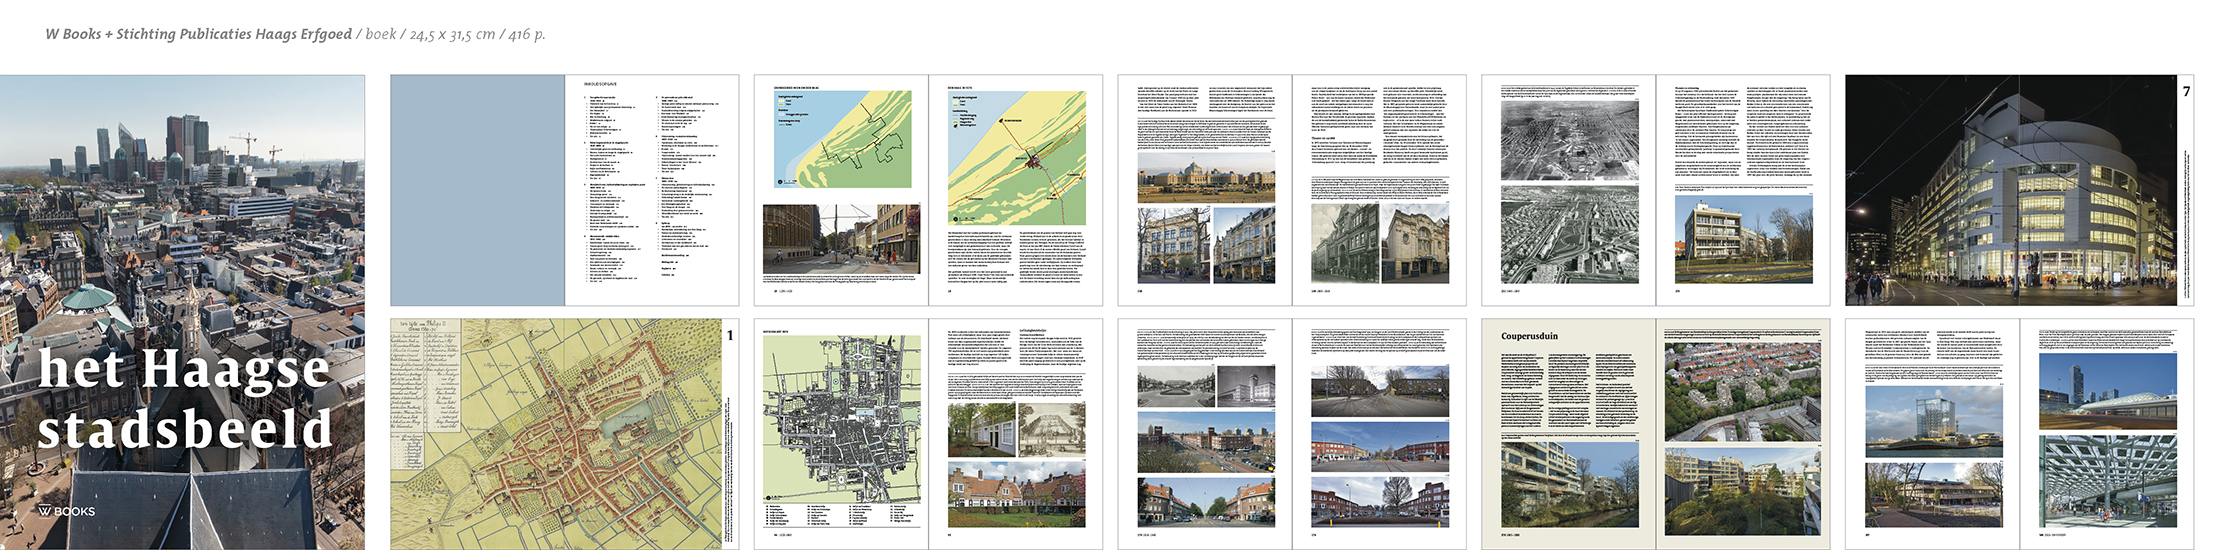2214x550 pixels.
Task: Click the 'boek' label in the header
Action: click(x=381, y=34)
